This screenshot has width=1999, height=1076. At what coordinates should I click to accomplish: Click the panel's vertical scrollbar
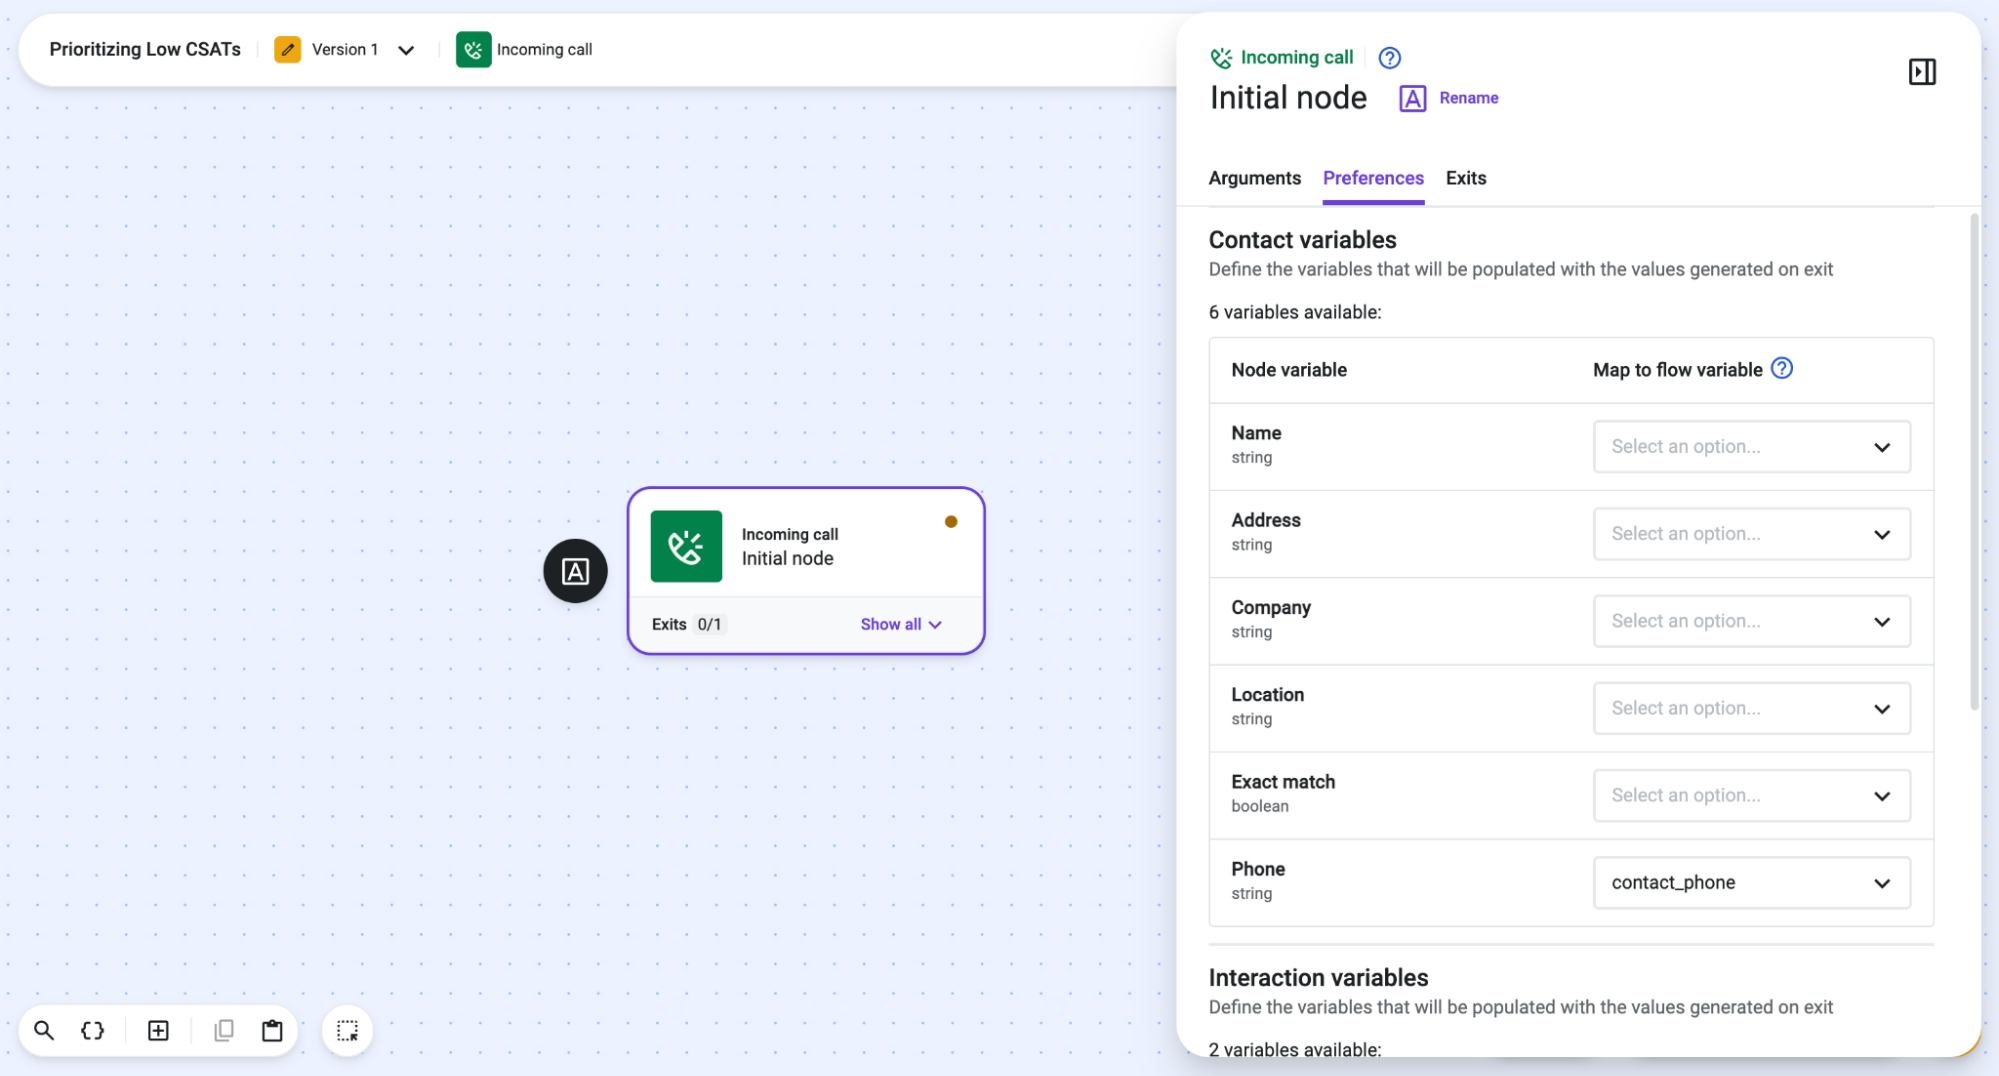coord(1974,460)
